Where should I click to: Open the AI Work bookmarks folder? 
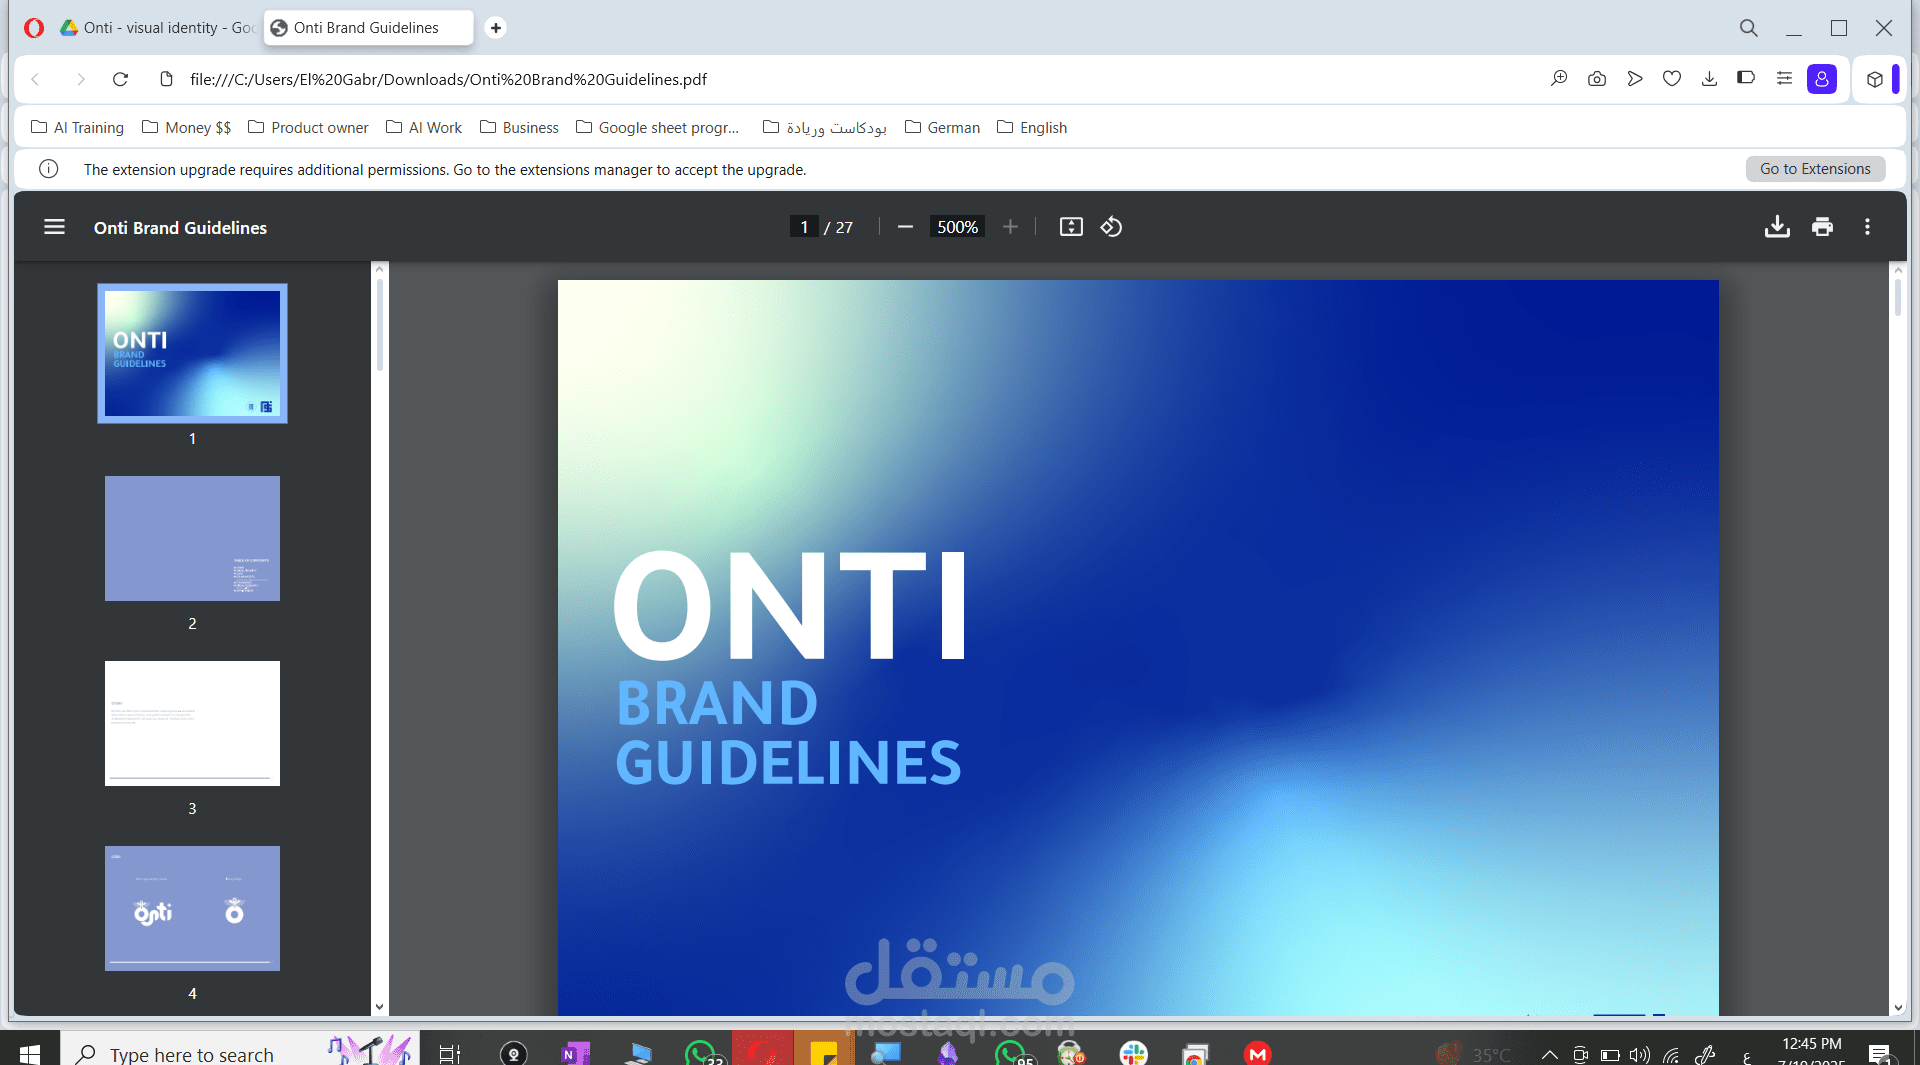(424, 127)
